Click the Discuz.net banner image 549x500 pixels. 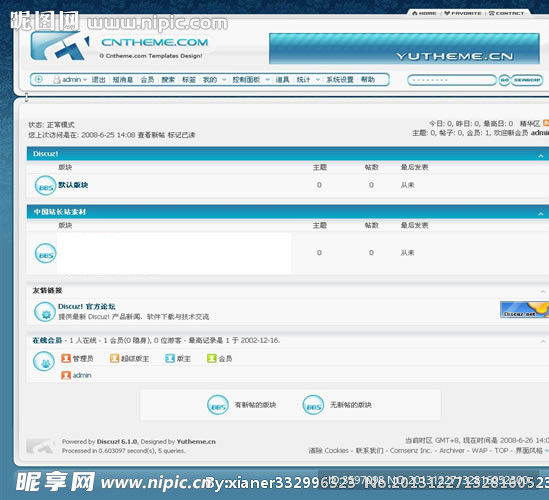coord(524,310)
